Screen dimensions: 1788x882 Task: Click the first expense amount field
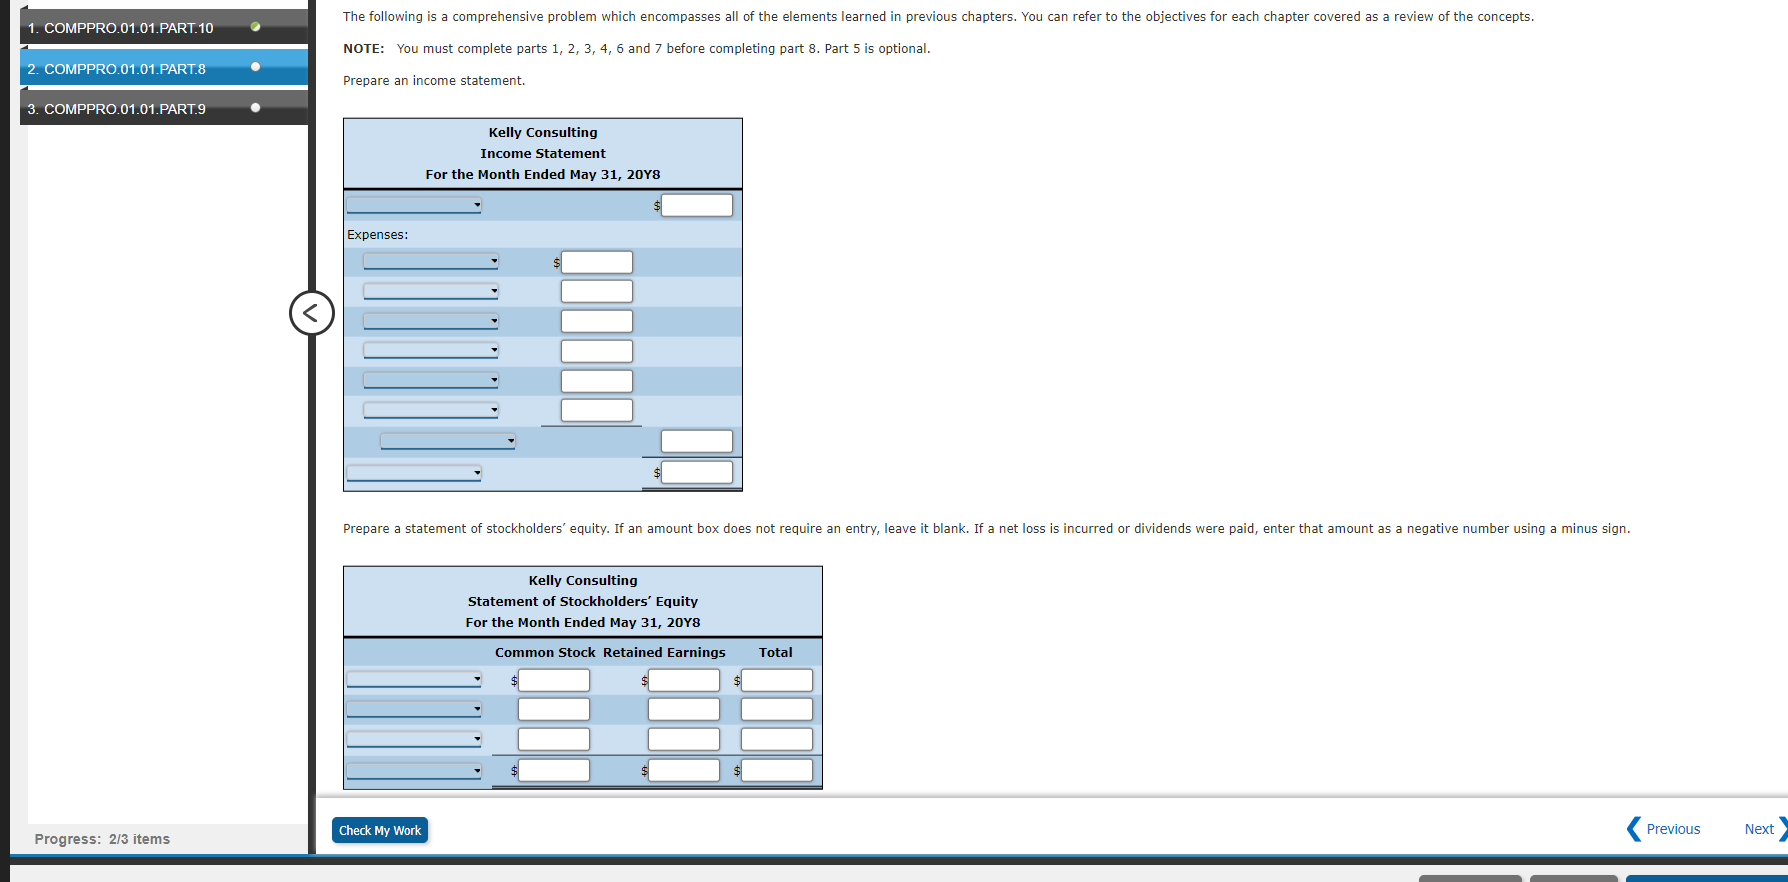tap(597, 262)
